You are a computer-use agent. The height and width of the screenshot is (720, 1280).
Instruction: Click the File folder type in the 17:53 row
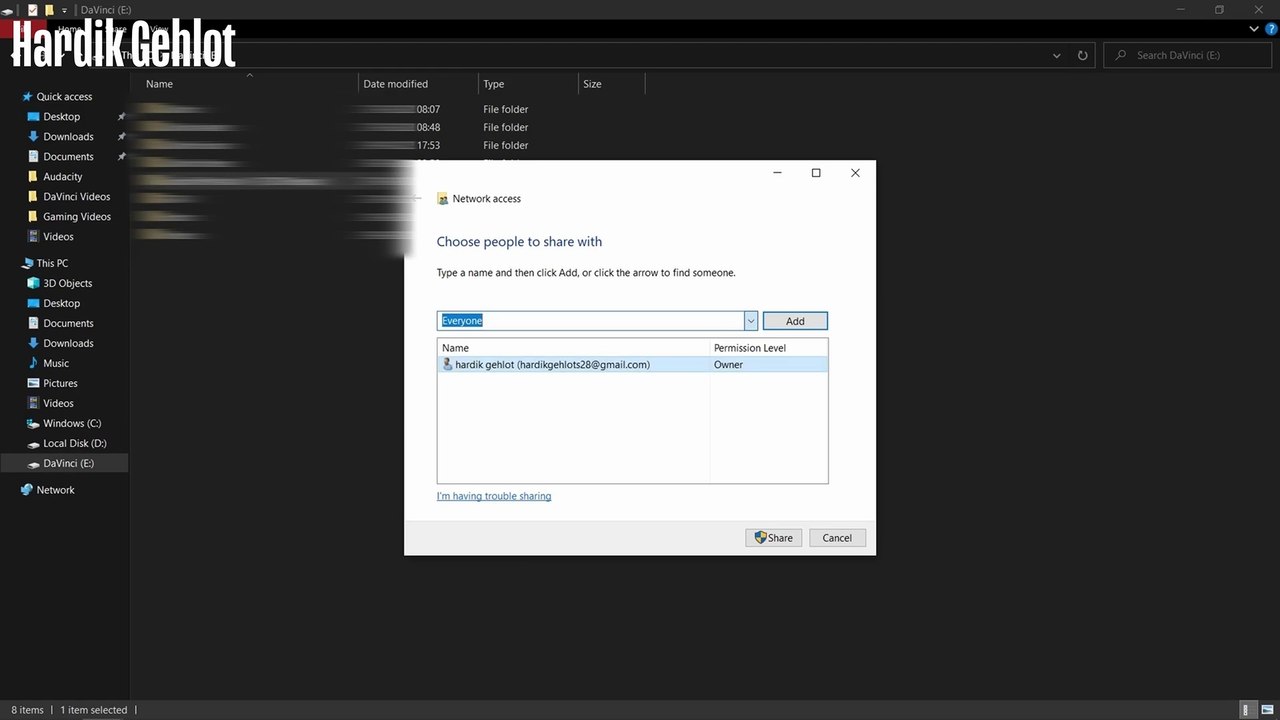[506, 145]
